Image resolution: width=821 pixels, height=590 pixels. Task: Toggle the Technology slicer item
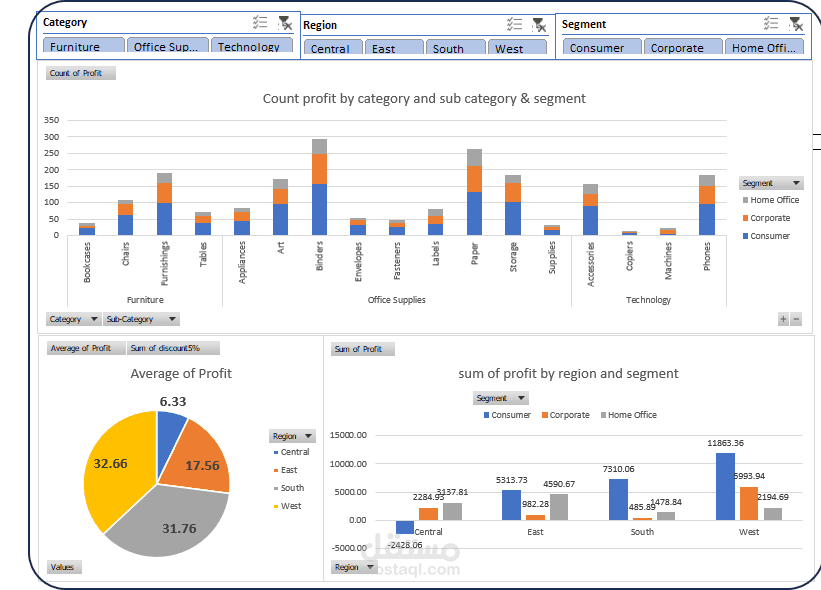pos(252,46)
